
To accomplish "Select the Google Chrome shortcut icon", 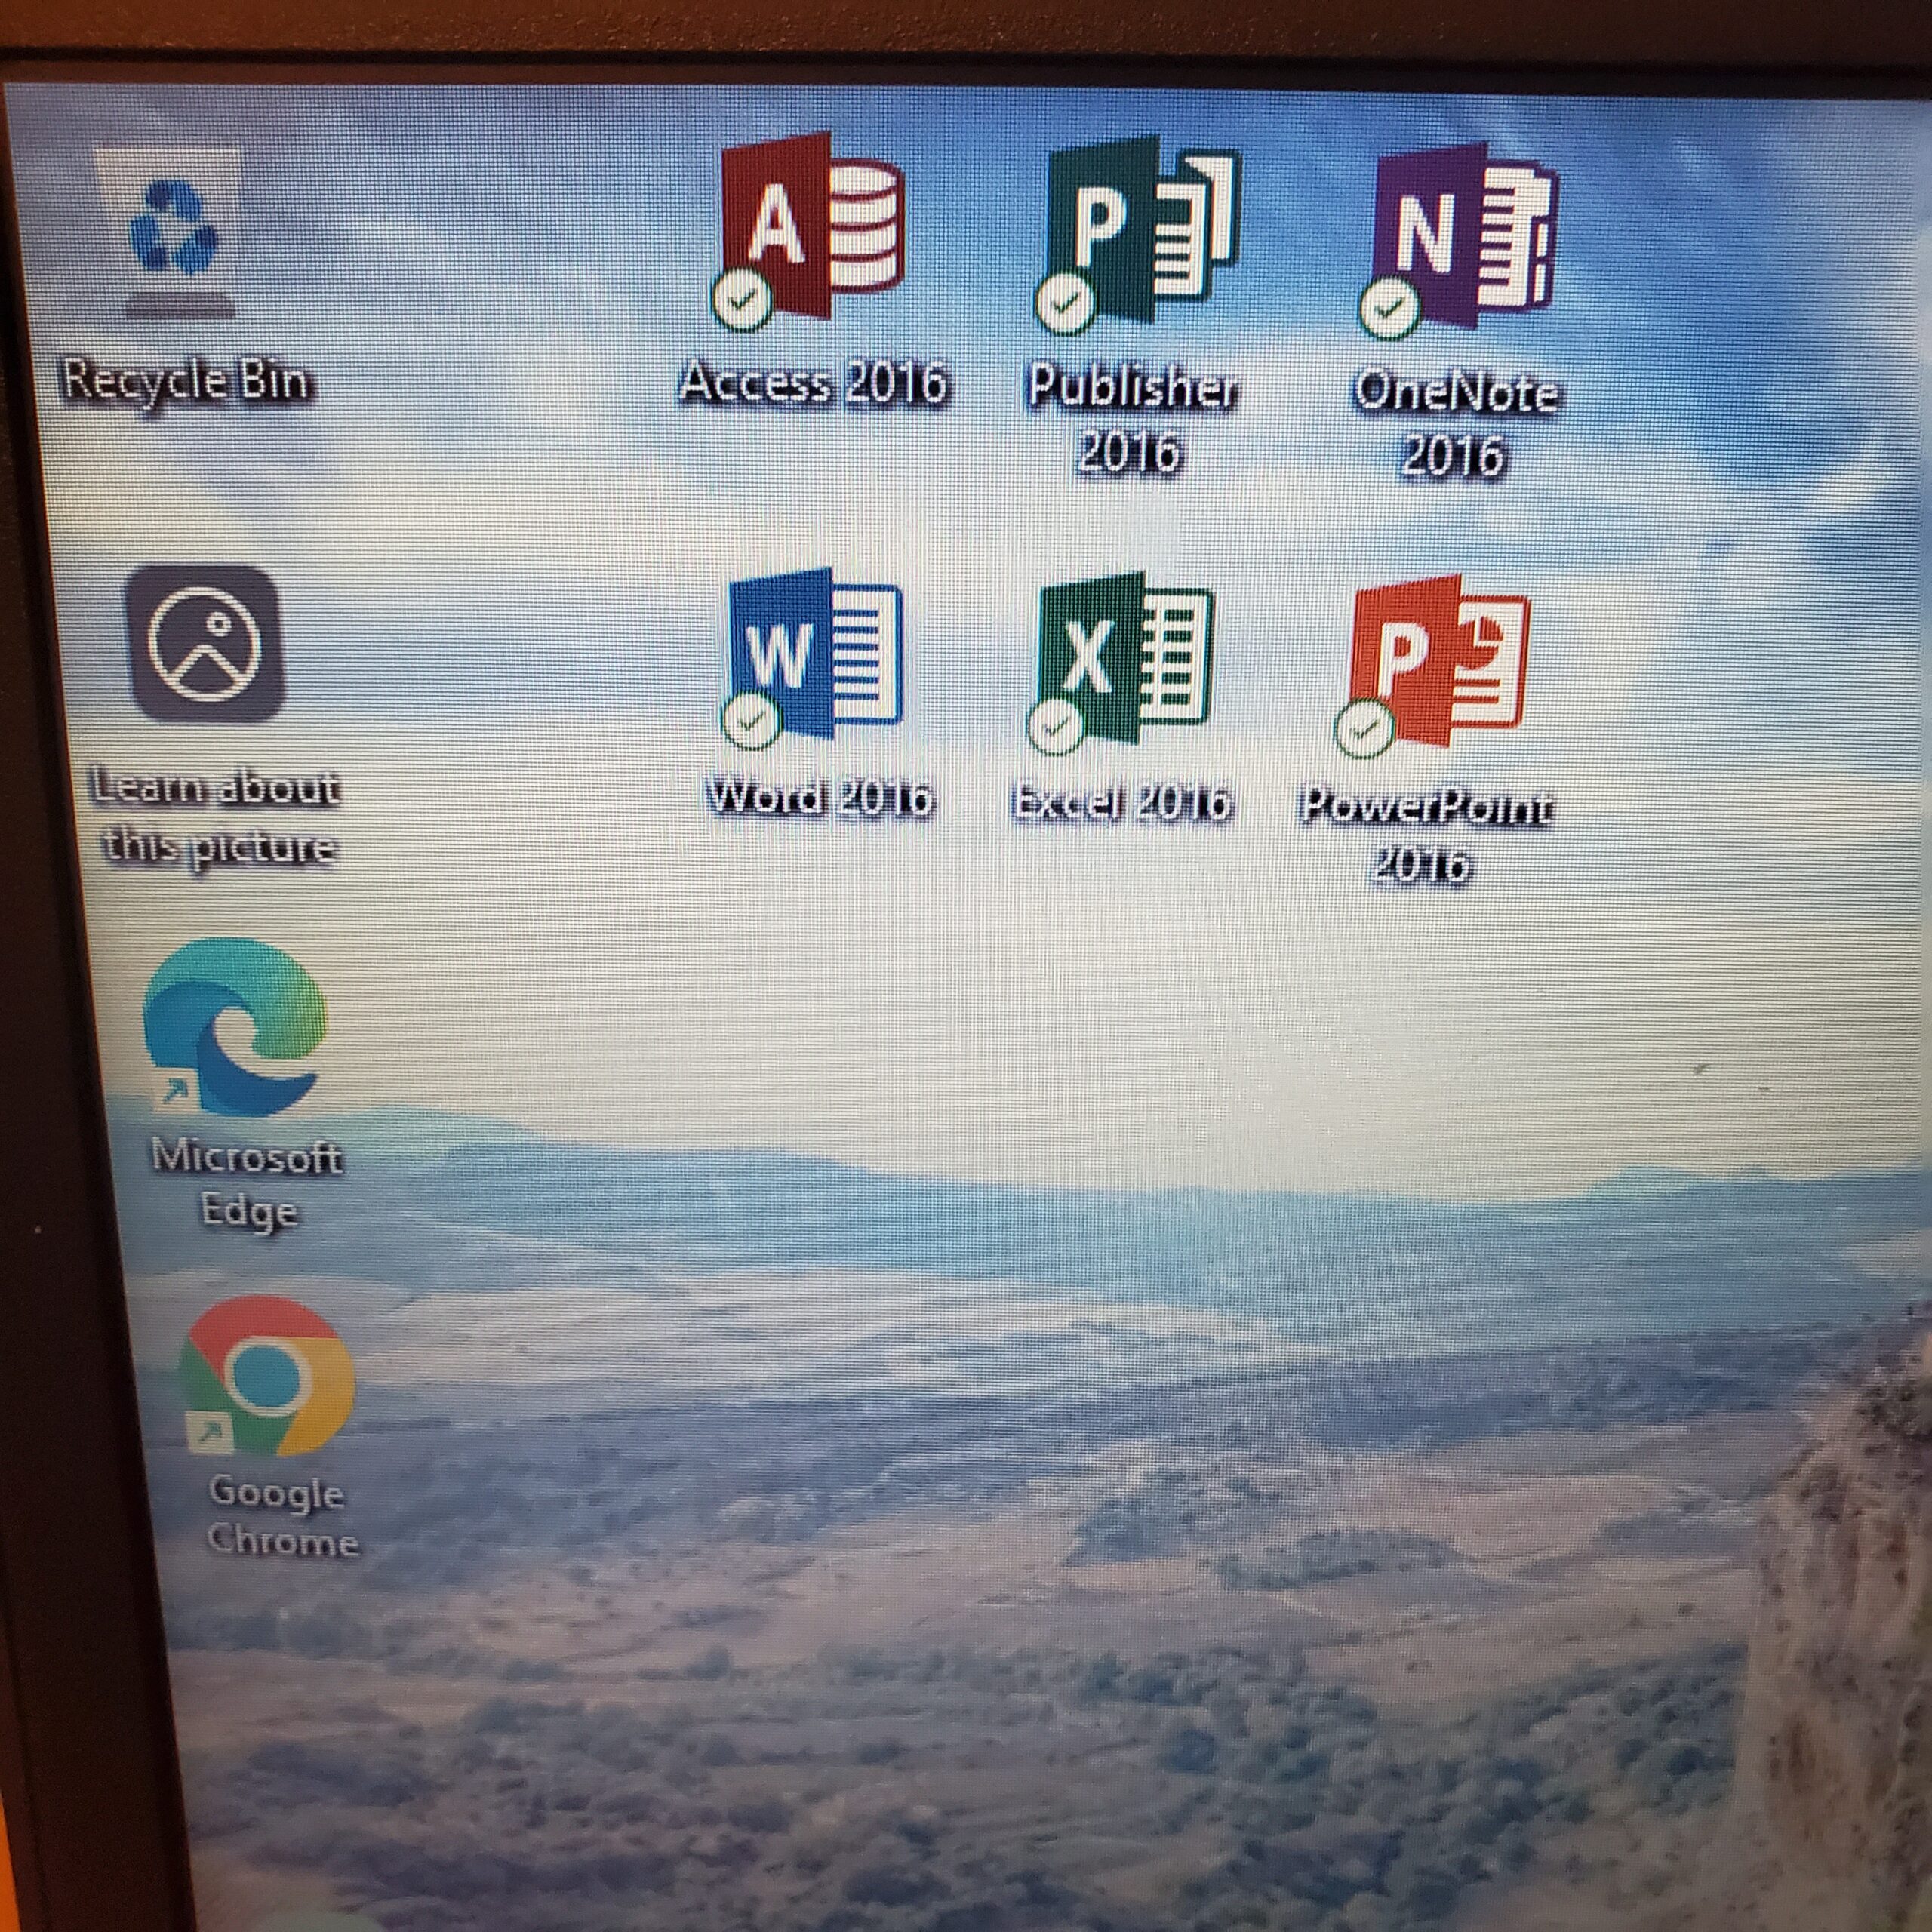I will pyautogui.click(x=266, y=1376).
